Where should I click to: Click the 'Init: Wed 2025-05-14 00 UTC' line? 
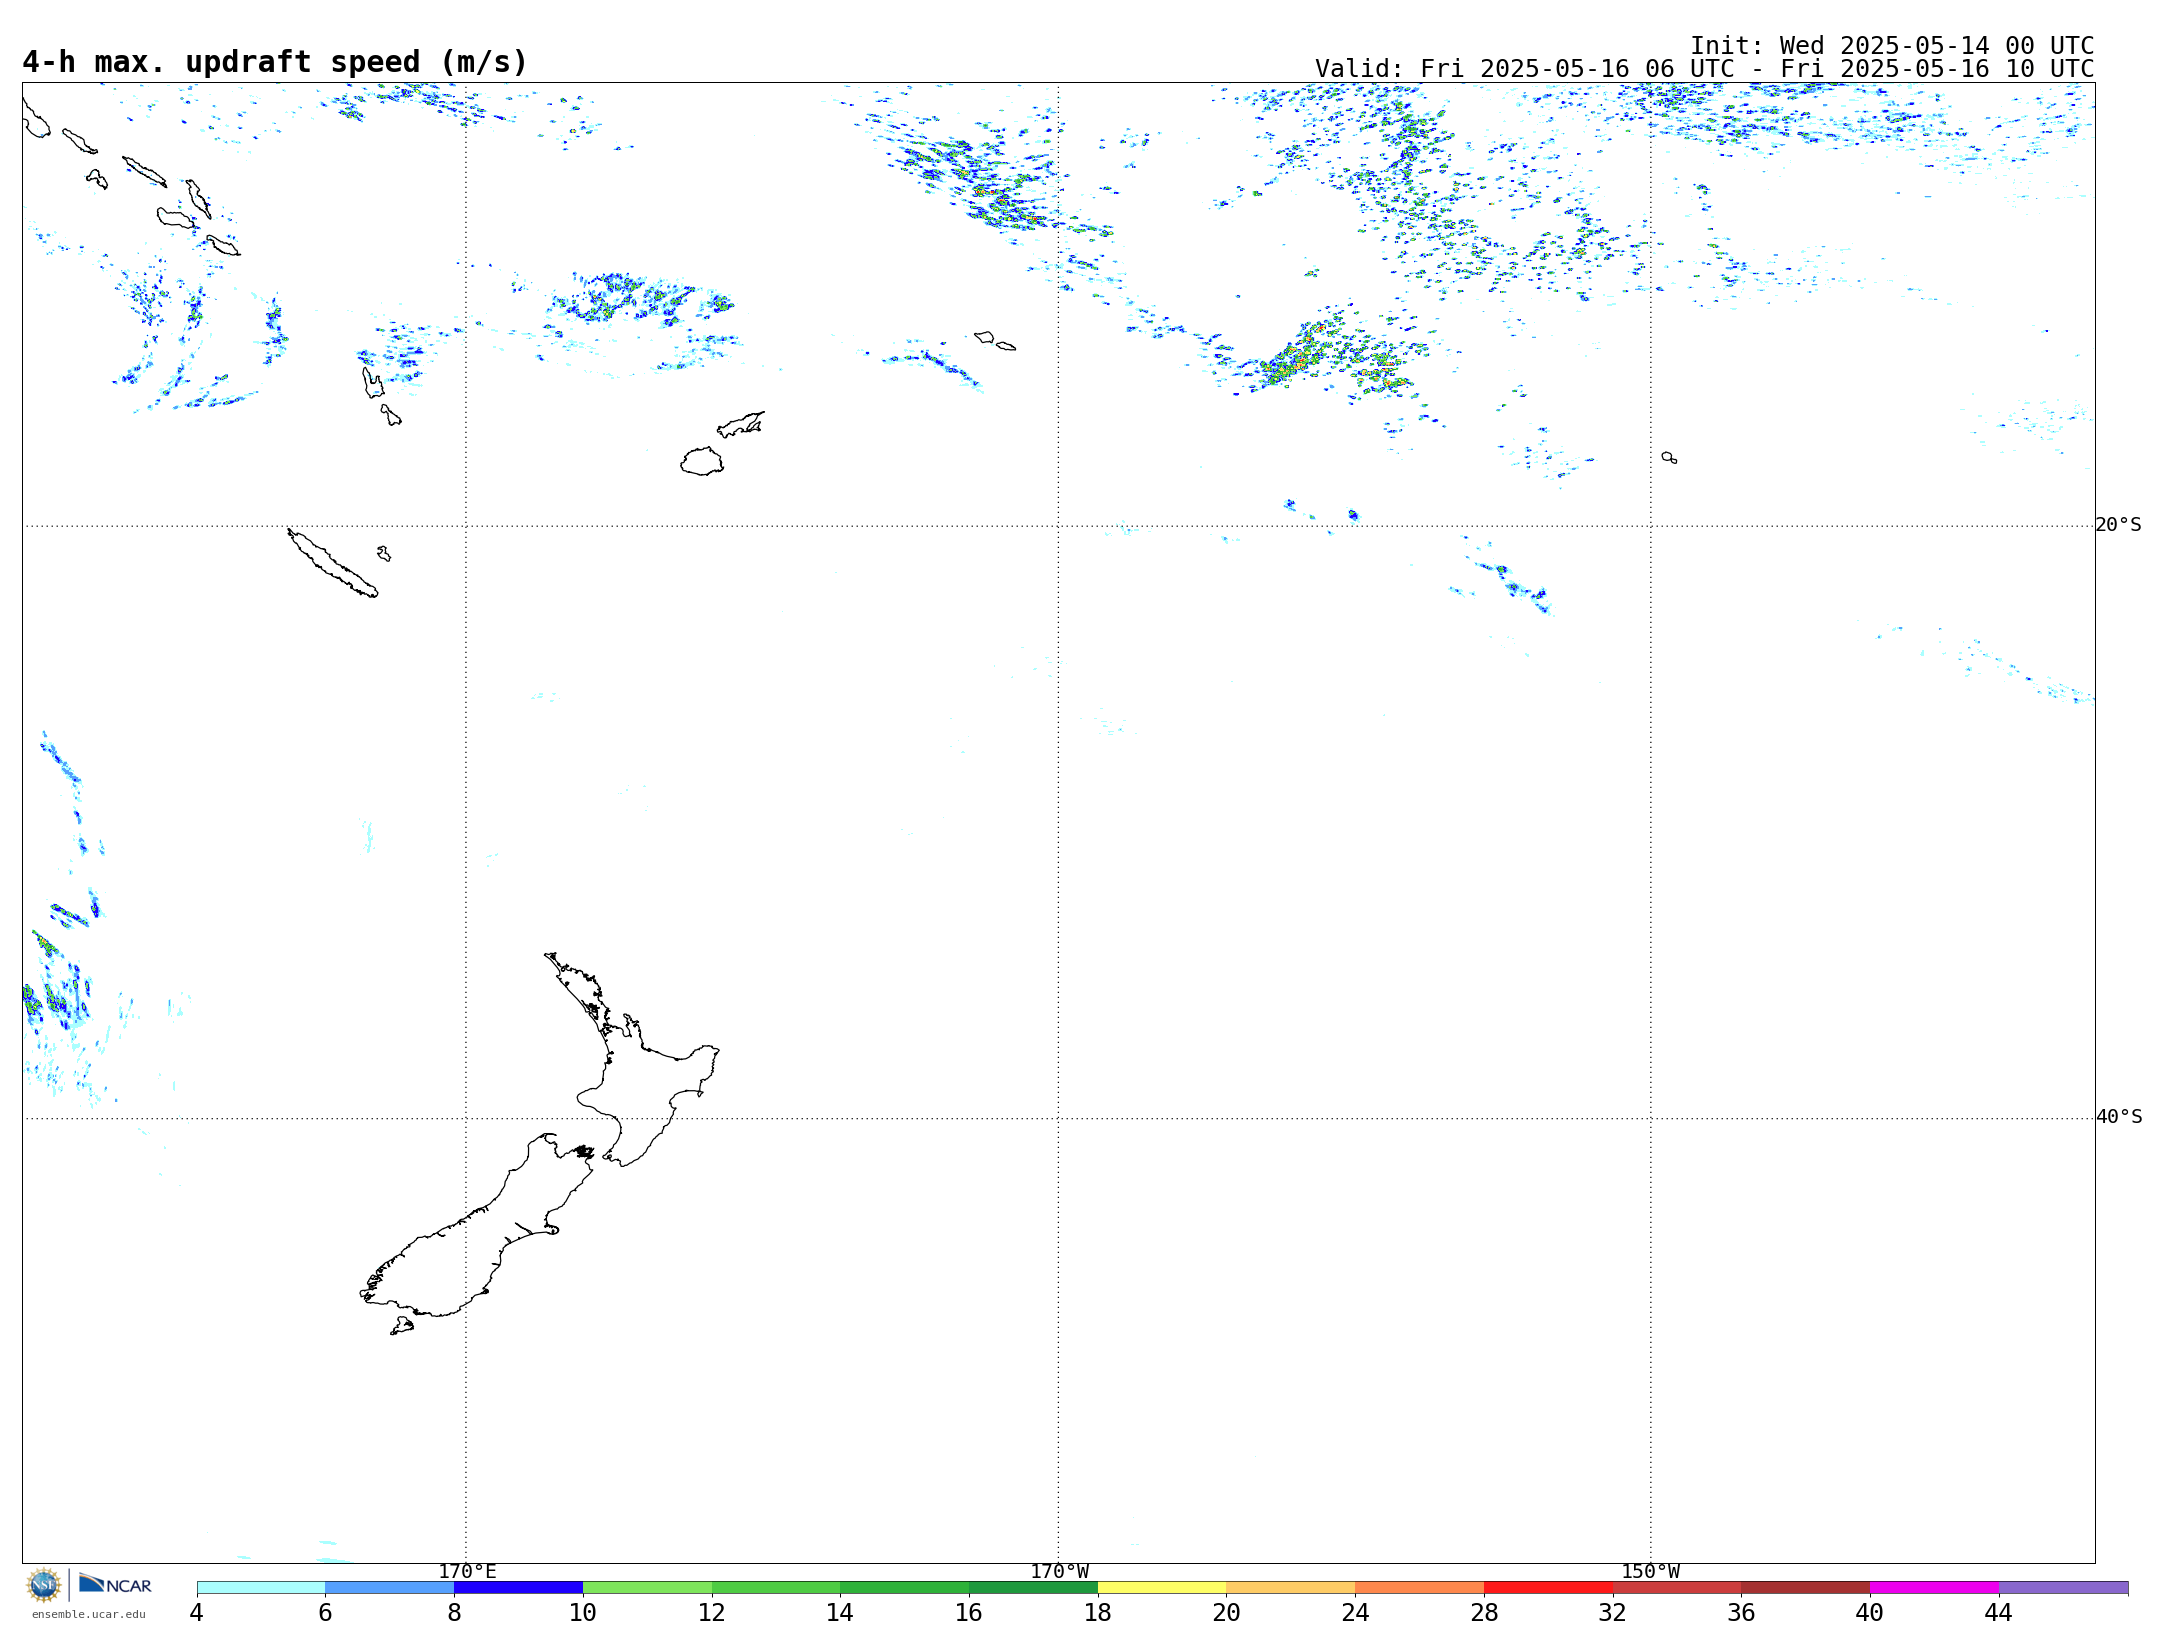click(1892, 46)
